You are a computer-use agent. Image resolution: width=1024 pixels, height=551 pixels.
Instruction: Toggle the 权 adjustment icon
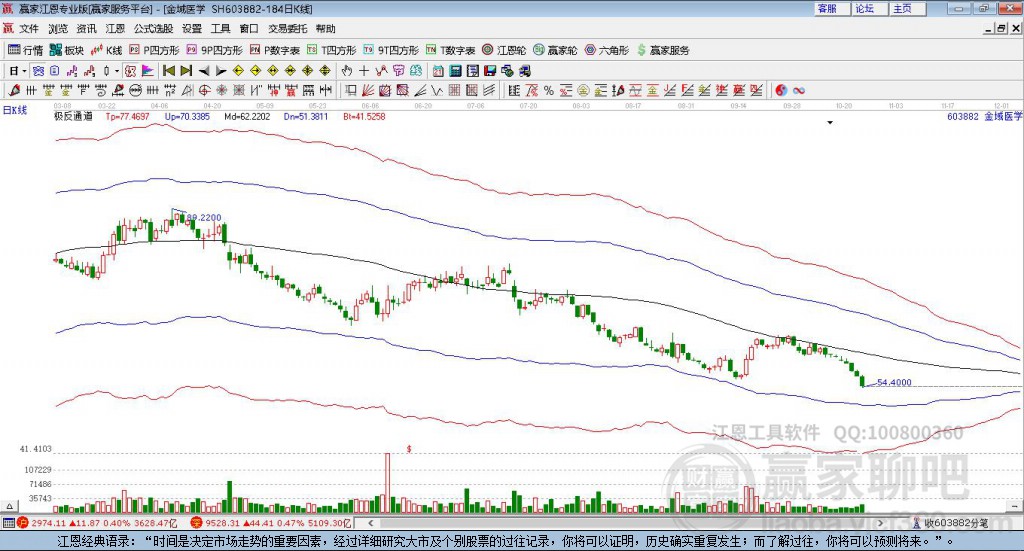[129, 71]
